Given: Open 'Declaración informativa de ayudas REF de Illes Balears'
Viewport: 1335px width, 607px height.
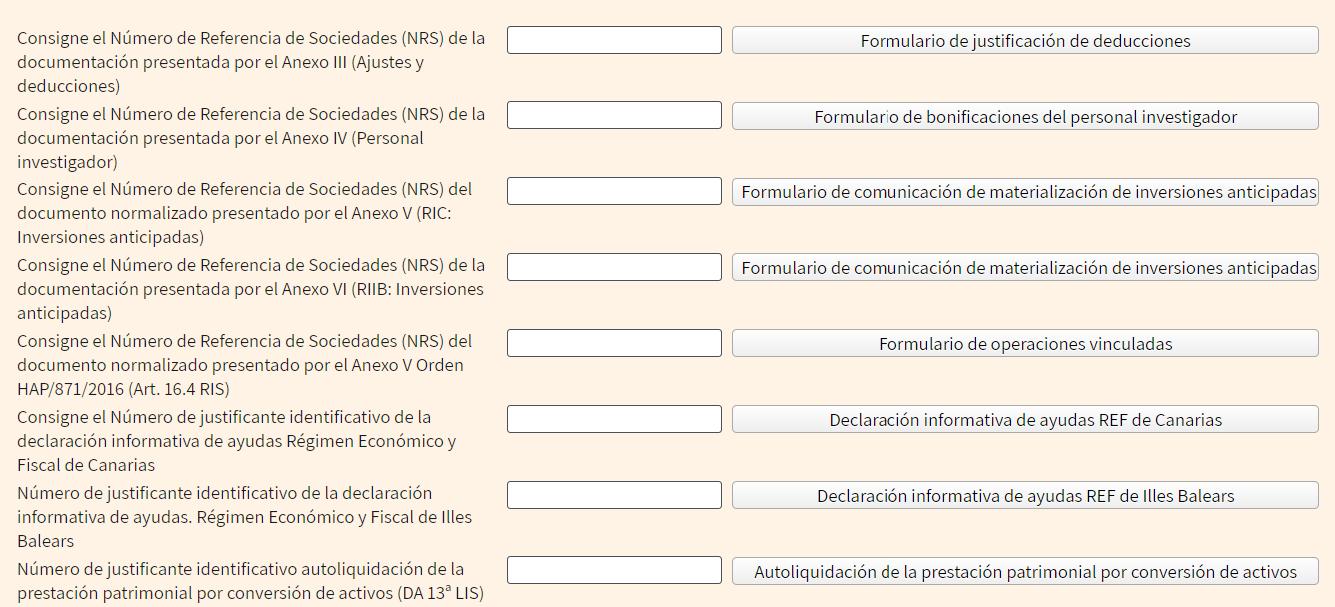Looking at the screenshot, I should (x=1025, y=496).
